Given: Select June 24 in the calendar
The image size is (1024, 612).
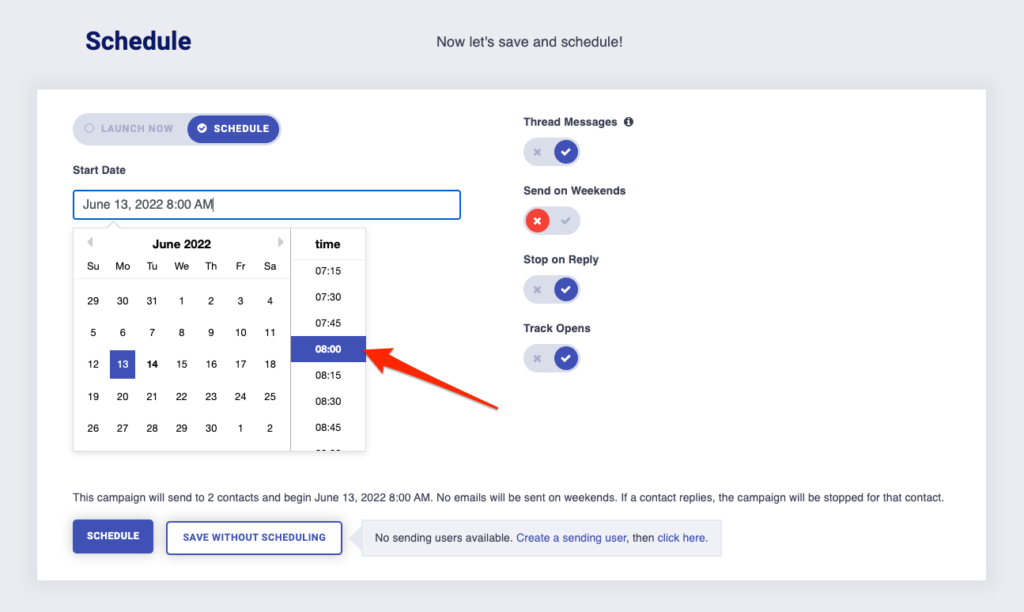Looking at the screenshot, I should [x=240, y=396].
